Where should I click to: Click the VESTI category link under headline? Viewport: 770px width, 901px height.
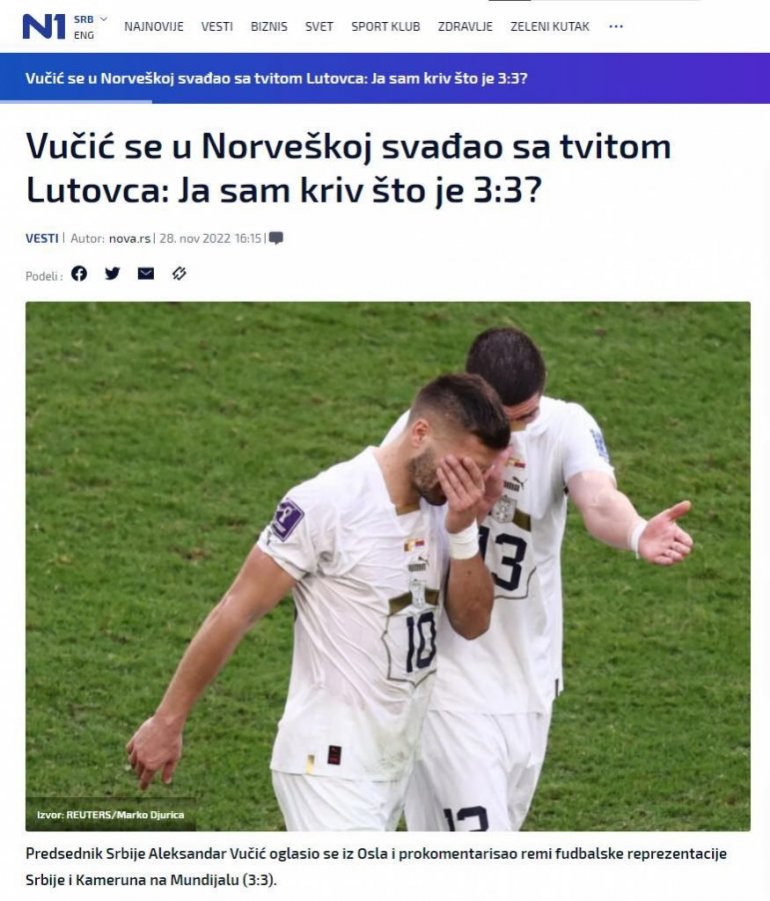tap(42, 238)
